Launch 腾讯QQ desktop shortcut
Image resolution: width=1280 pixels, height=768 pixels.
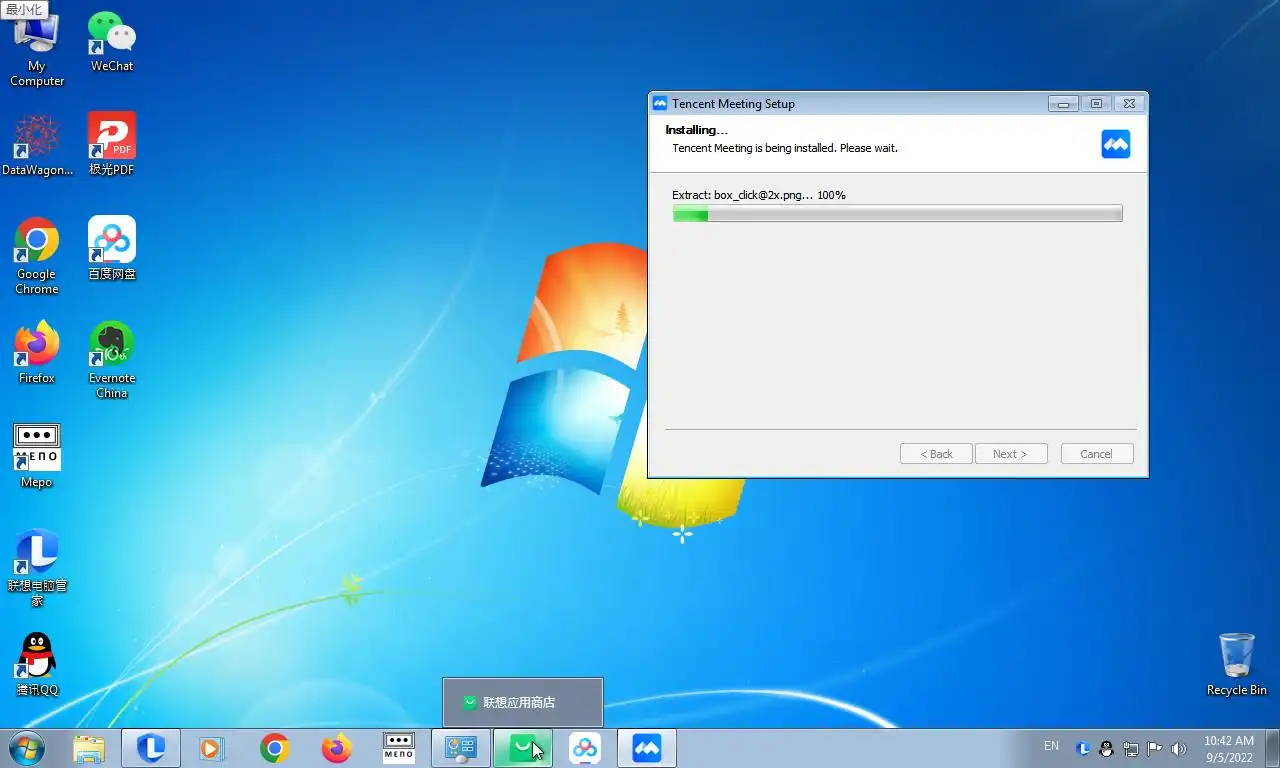tap(37, 665)
